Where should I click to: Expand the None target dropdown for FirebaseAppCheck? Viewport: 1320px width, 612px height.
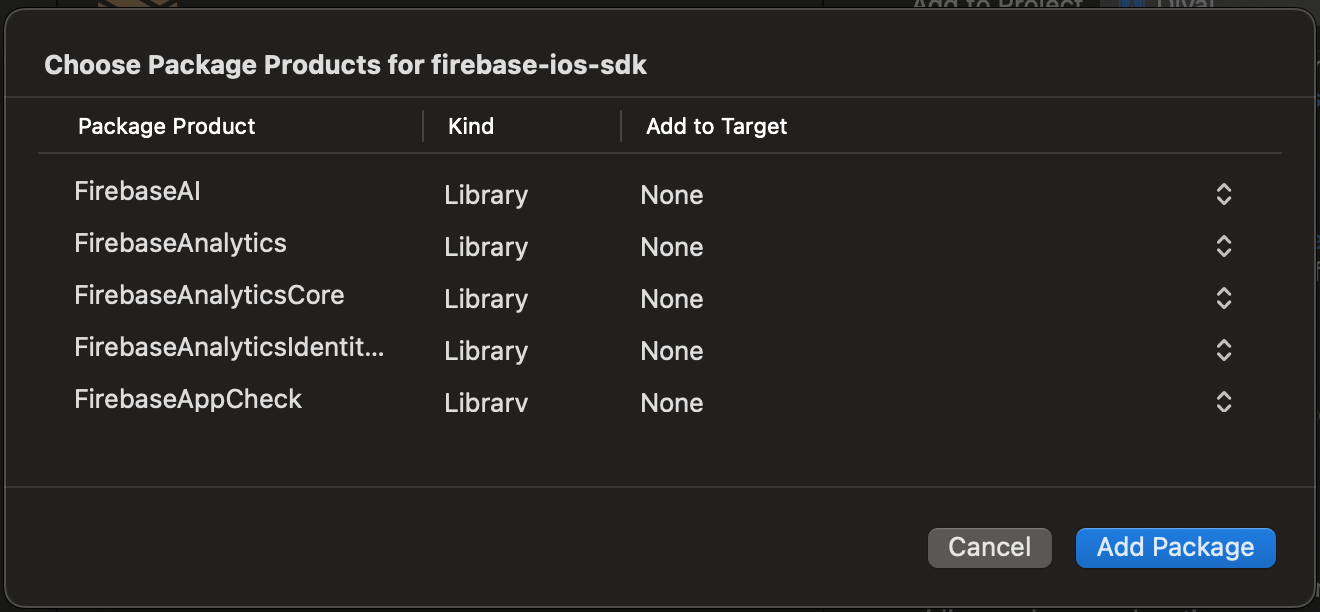tap(672, 403)
